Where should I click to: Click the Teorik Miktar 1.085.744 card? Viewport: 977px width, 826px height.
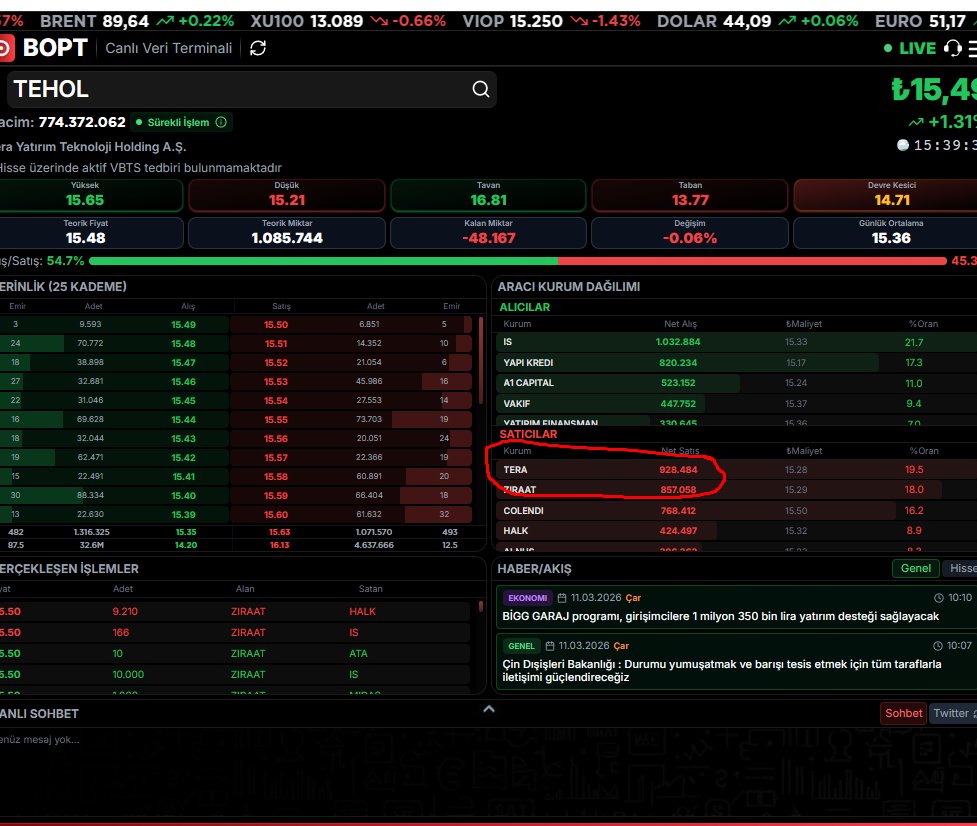[x=287, y=233]
